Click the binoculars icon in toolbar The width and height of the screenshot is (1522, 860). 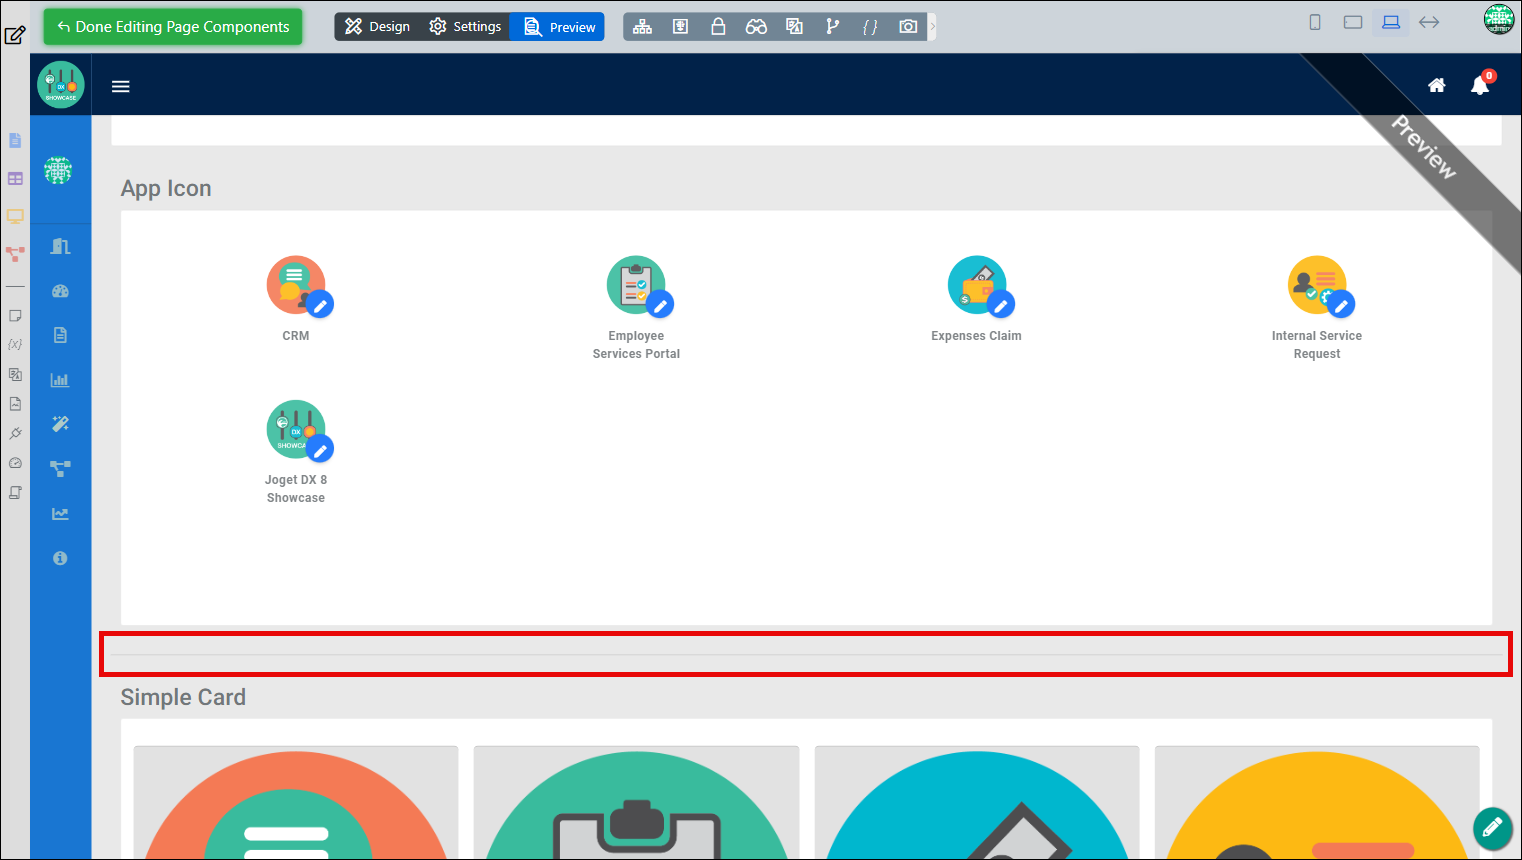(756, 27)
